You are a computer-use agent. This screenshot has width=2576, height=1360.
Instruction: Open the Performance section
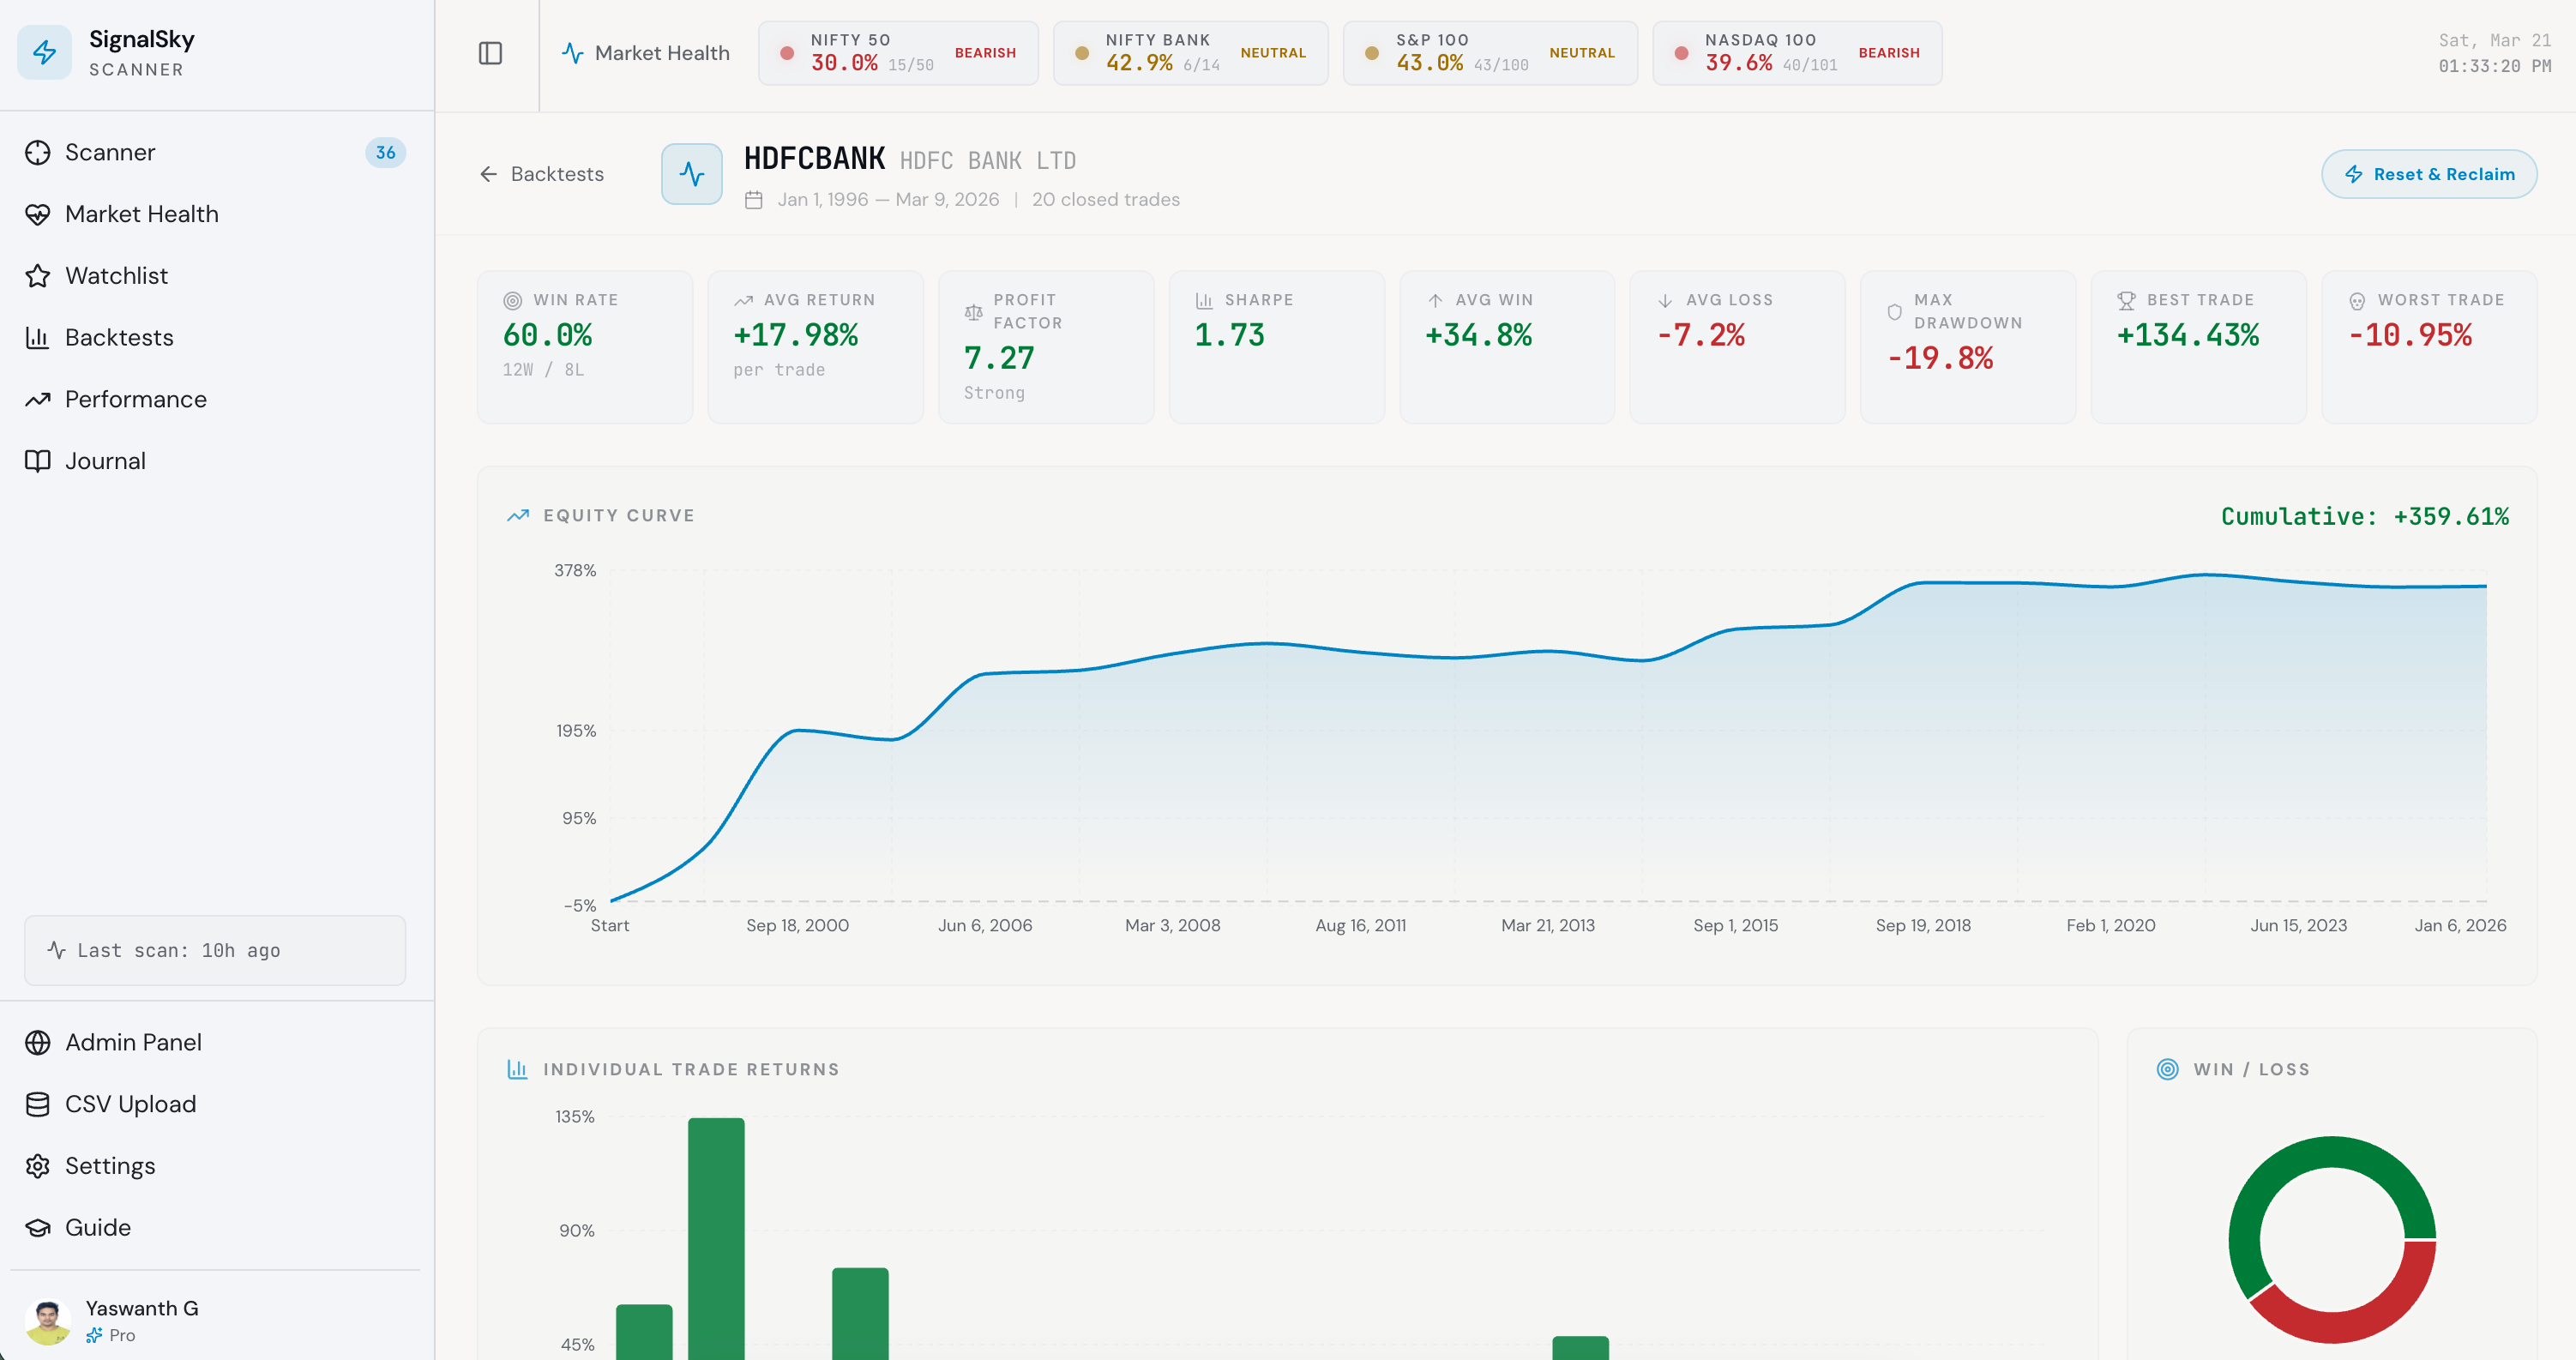click(215, 399)
